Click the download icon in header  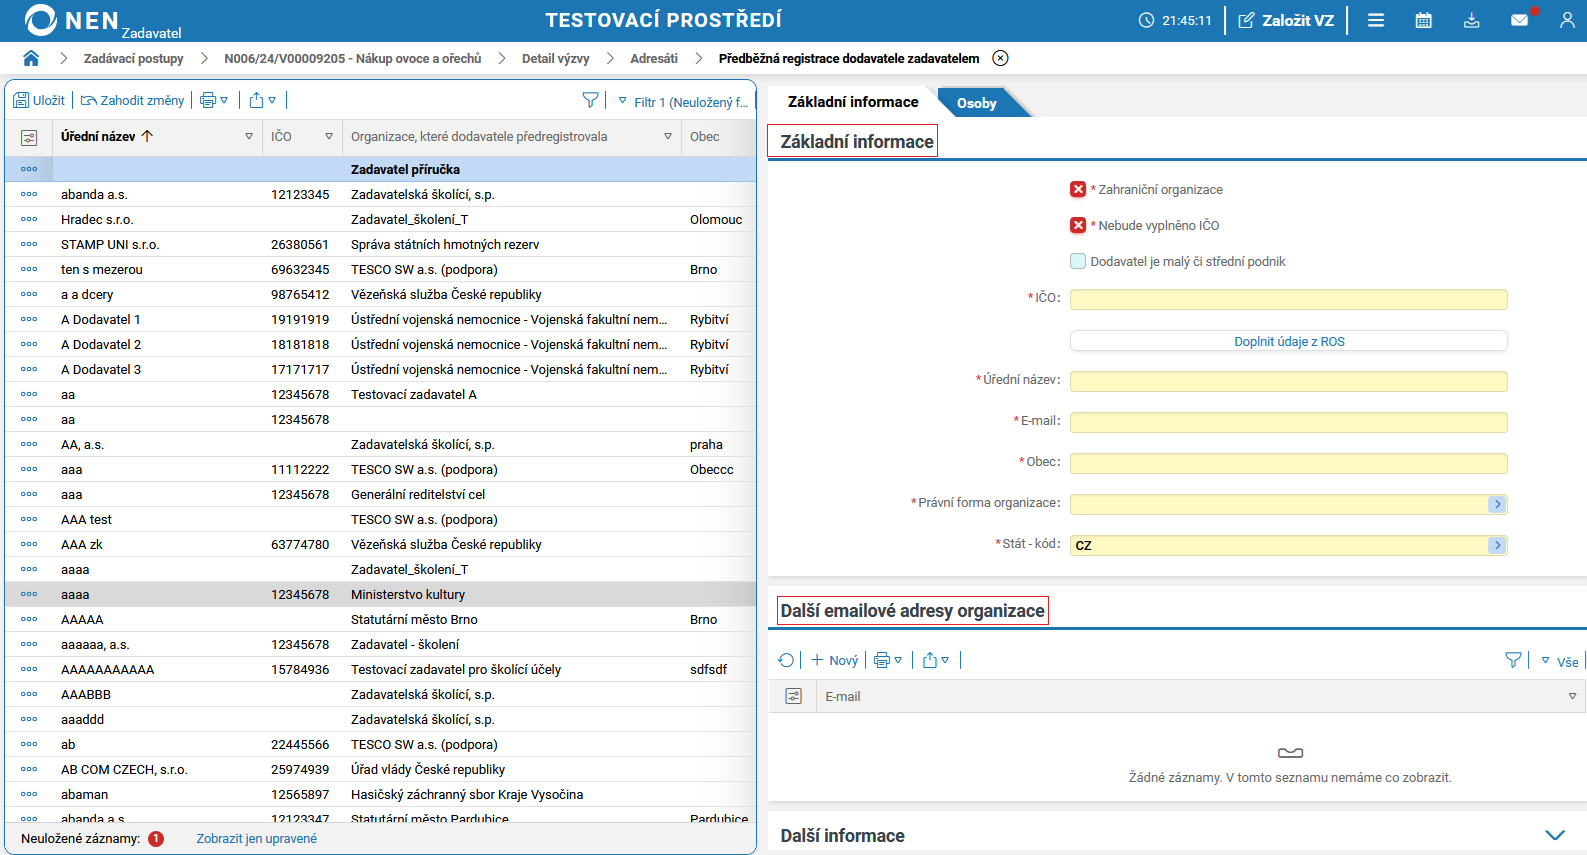1471,20
